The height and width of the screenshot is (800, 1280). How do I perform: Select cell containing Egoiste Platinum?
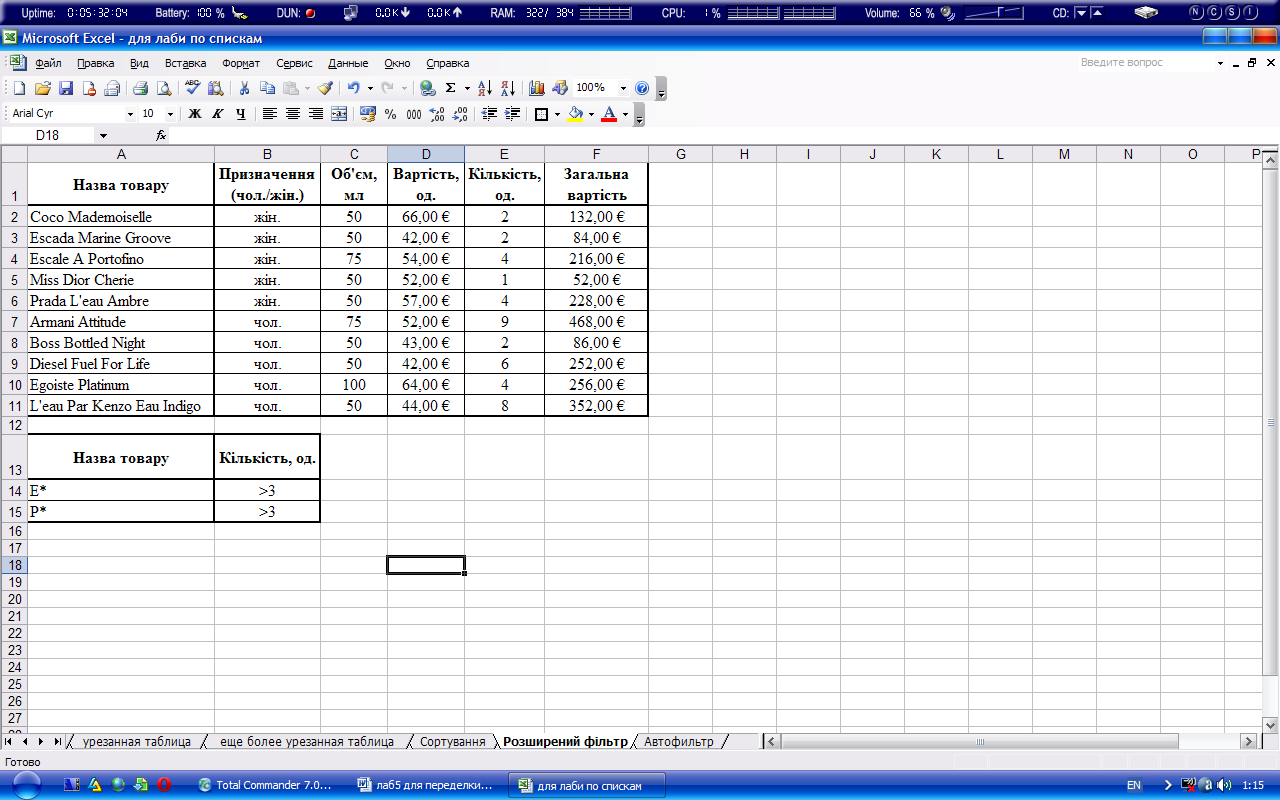click(121, 385)
